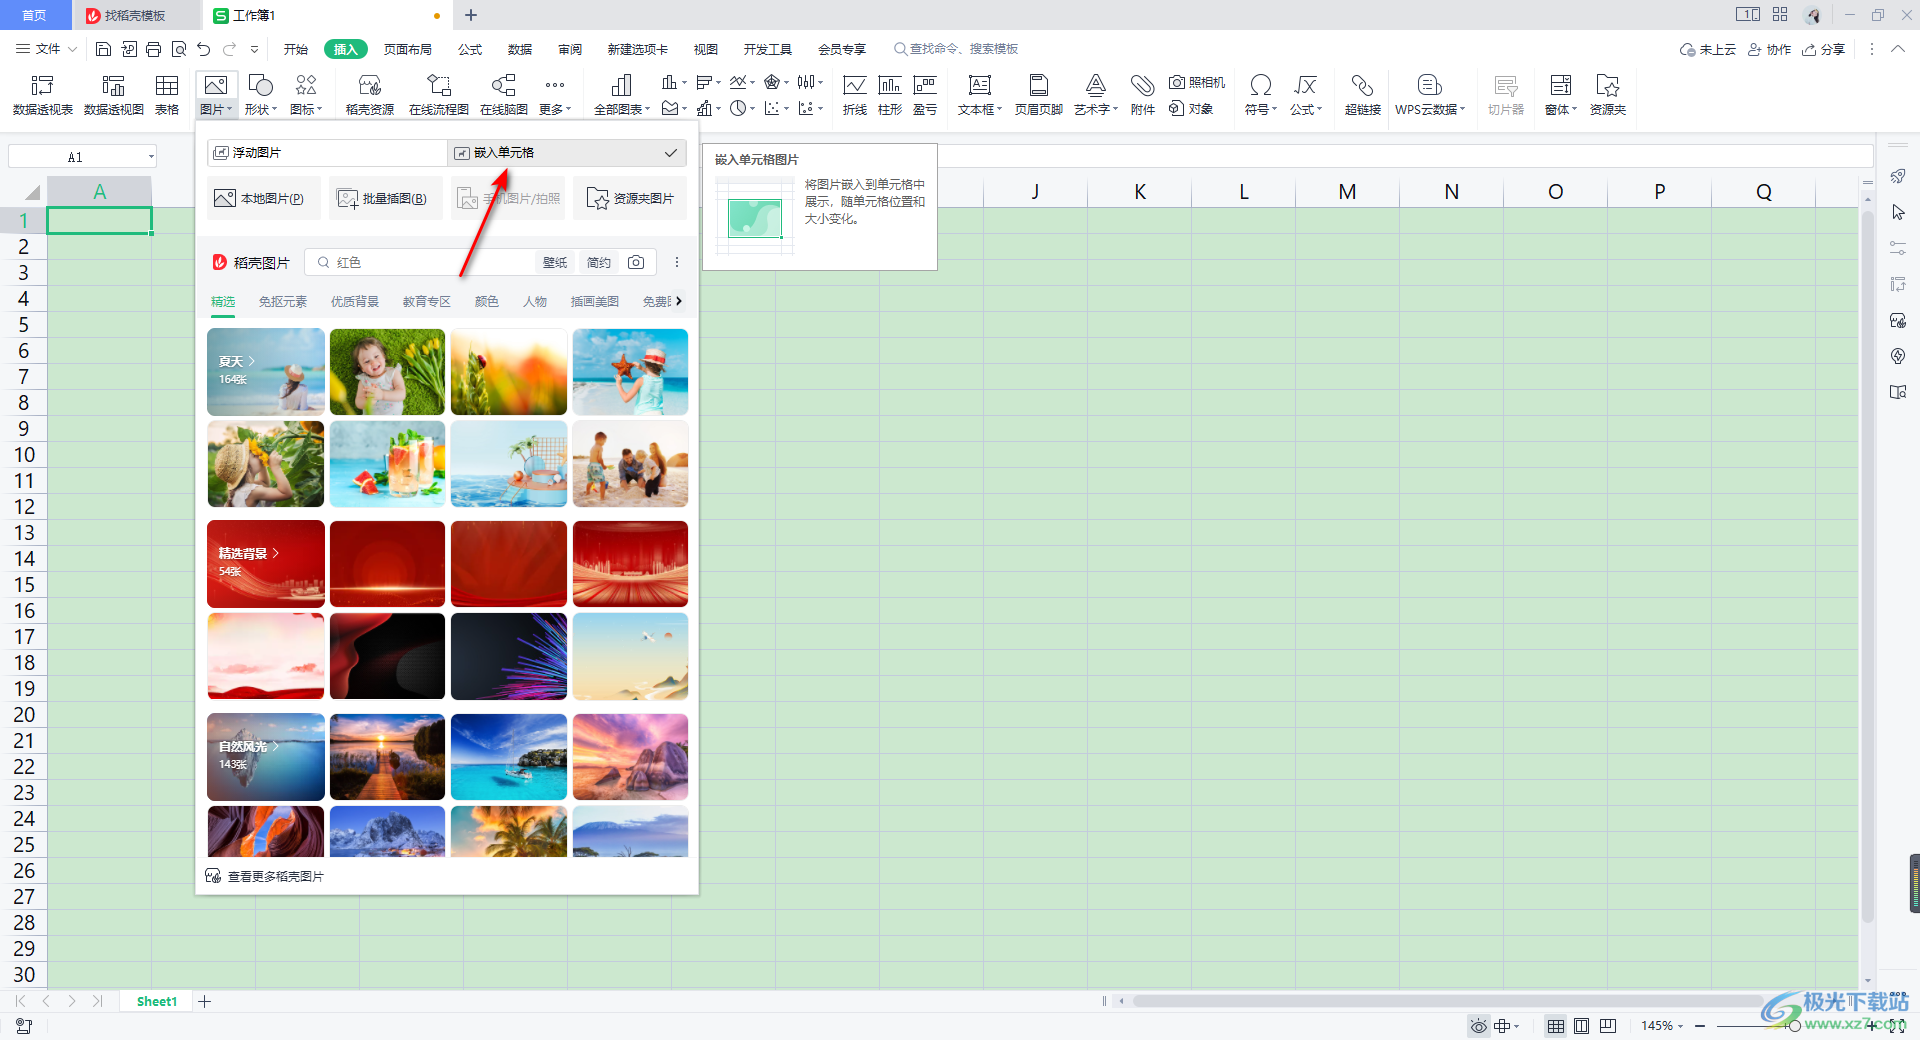Viewport: 1920px width, 1040px height.
Task: Open the PivotChart (数据透视图) tool
Action: tap(114, 95)
